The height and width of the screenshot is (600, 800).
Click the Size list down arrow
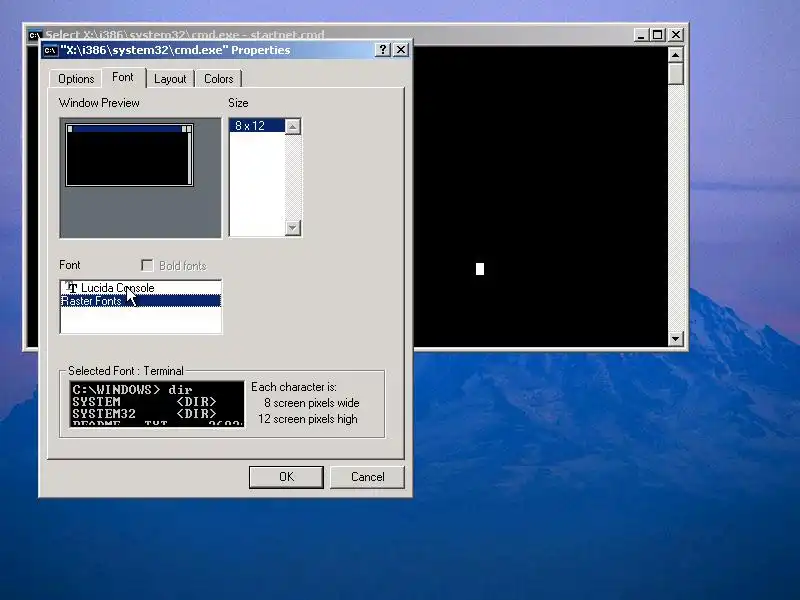tap(293, 228)
